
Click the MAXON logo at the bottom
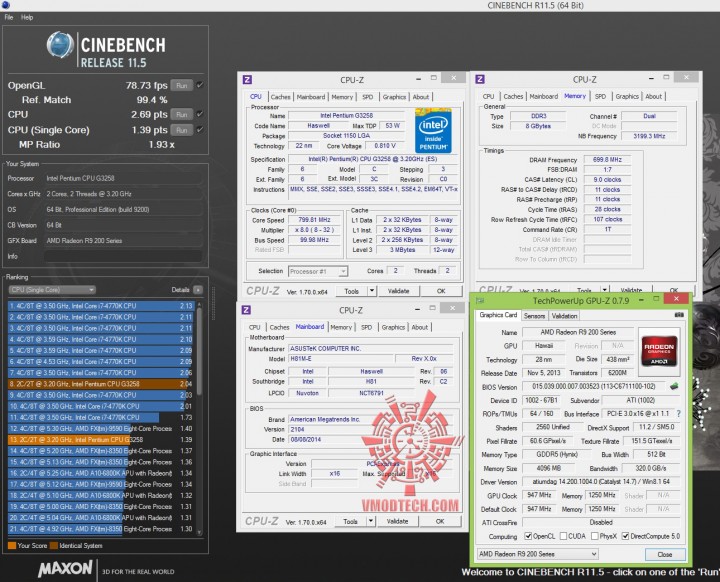pyautogui.click(x=65, y=569)
